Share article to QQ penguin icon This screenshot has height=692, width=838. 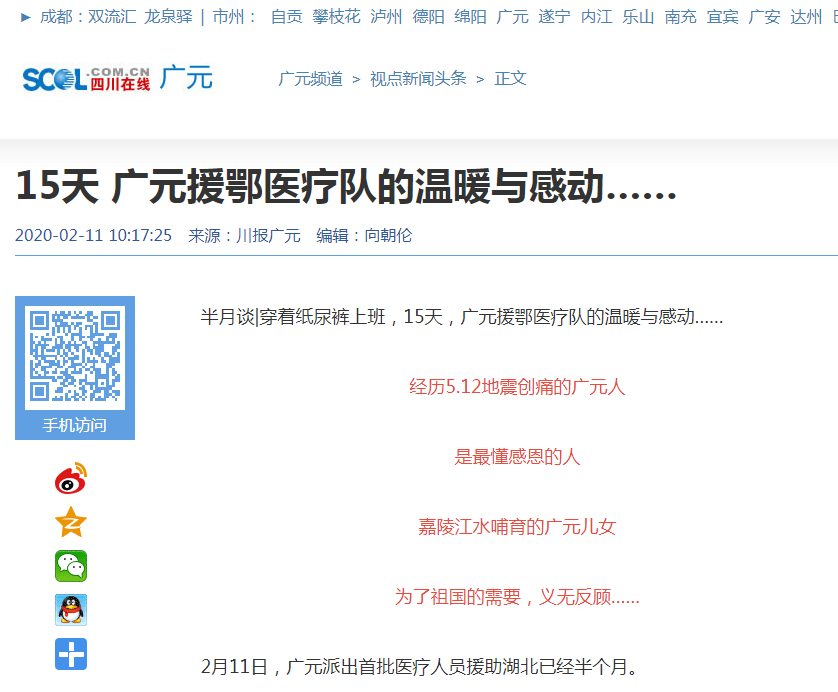coord(71,610)
